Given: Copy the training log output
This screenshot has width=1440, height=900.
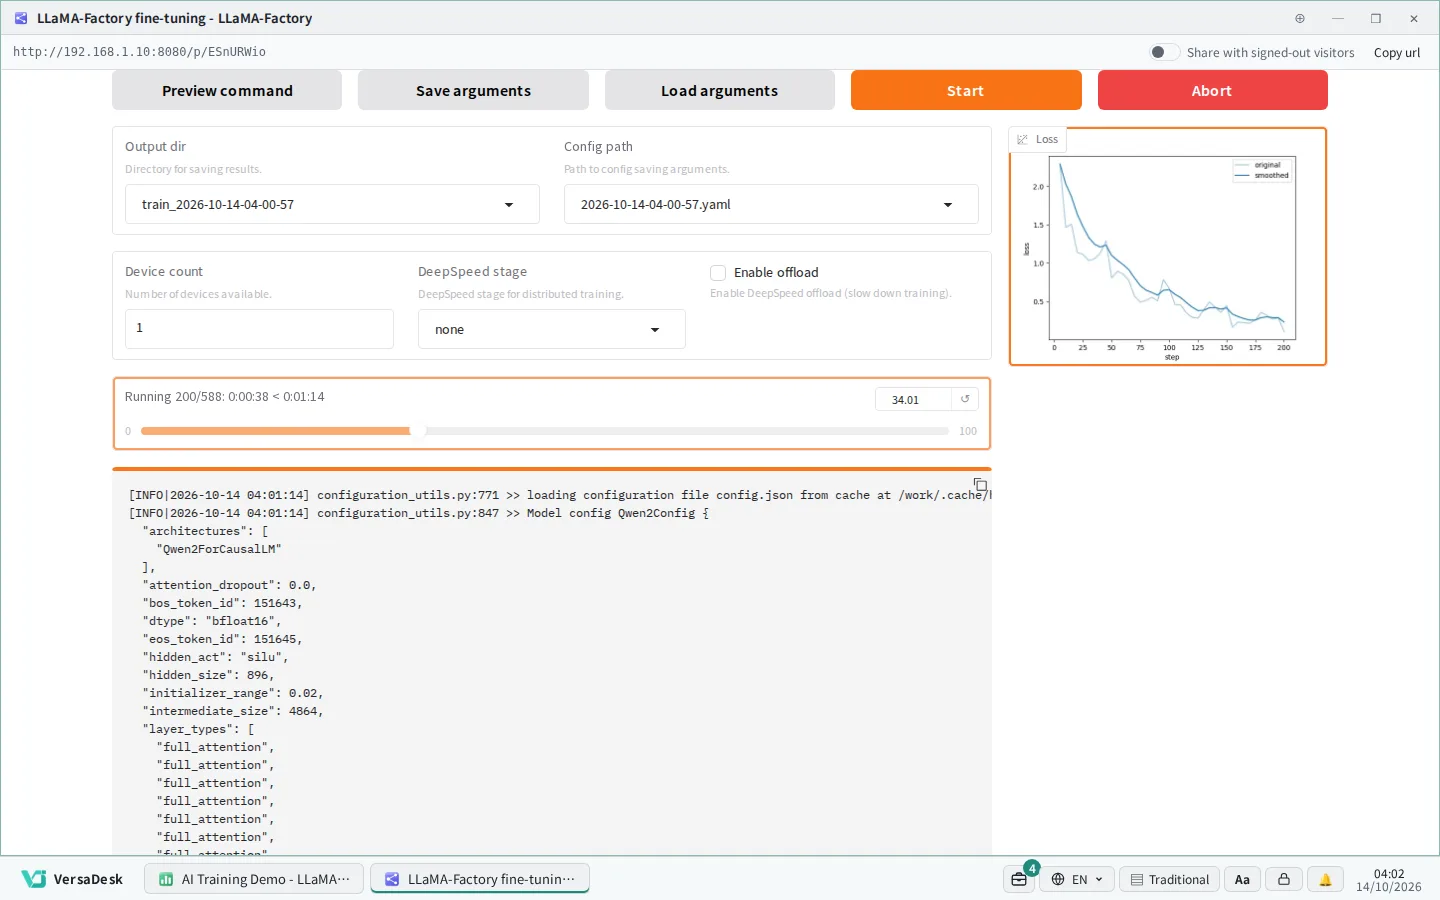Looking at the screenshot, I should (980, 485).
